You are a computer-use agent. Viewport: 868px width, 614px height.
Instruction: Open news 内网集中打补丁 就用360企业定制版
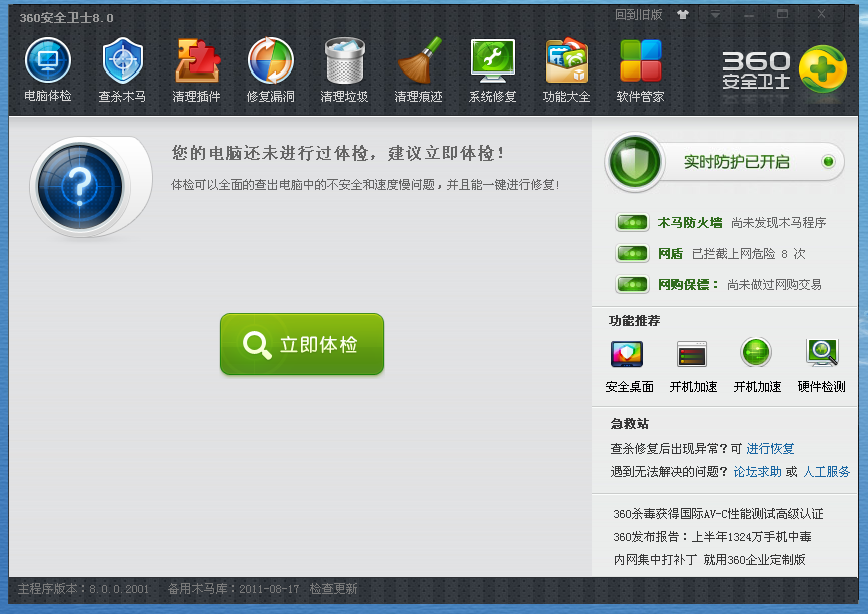(709, 560)
